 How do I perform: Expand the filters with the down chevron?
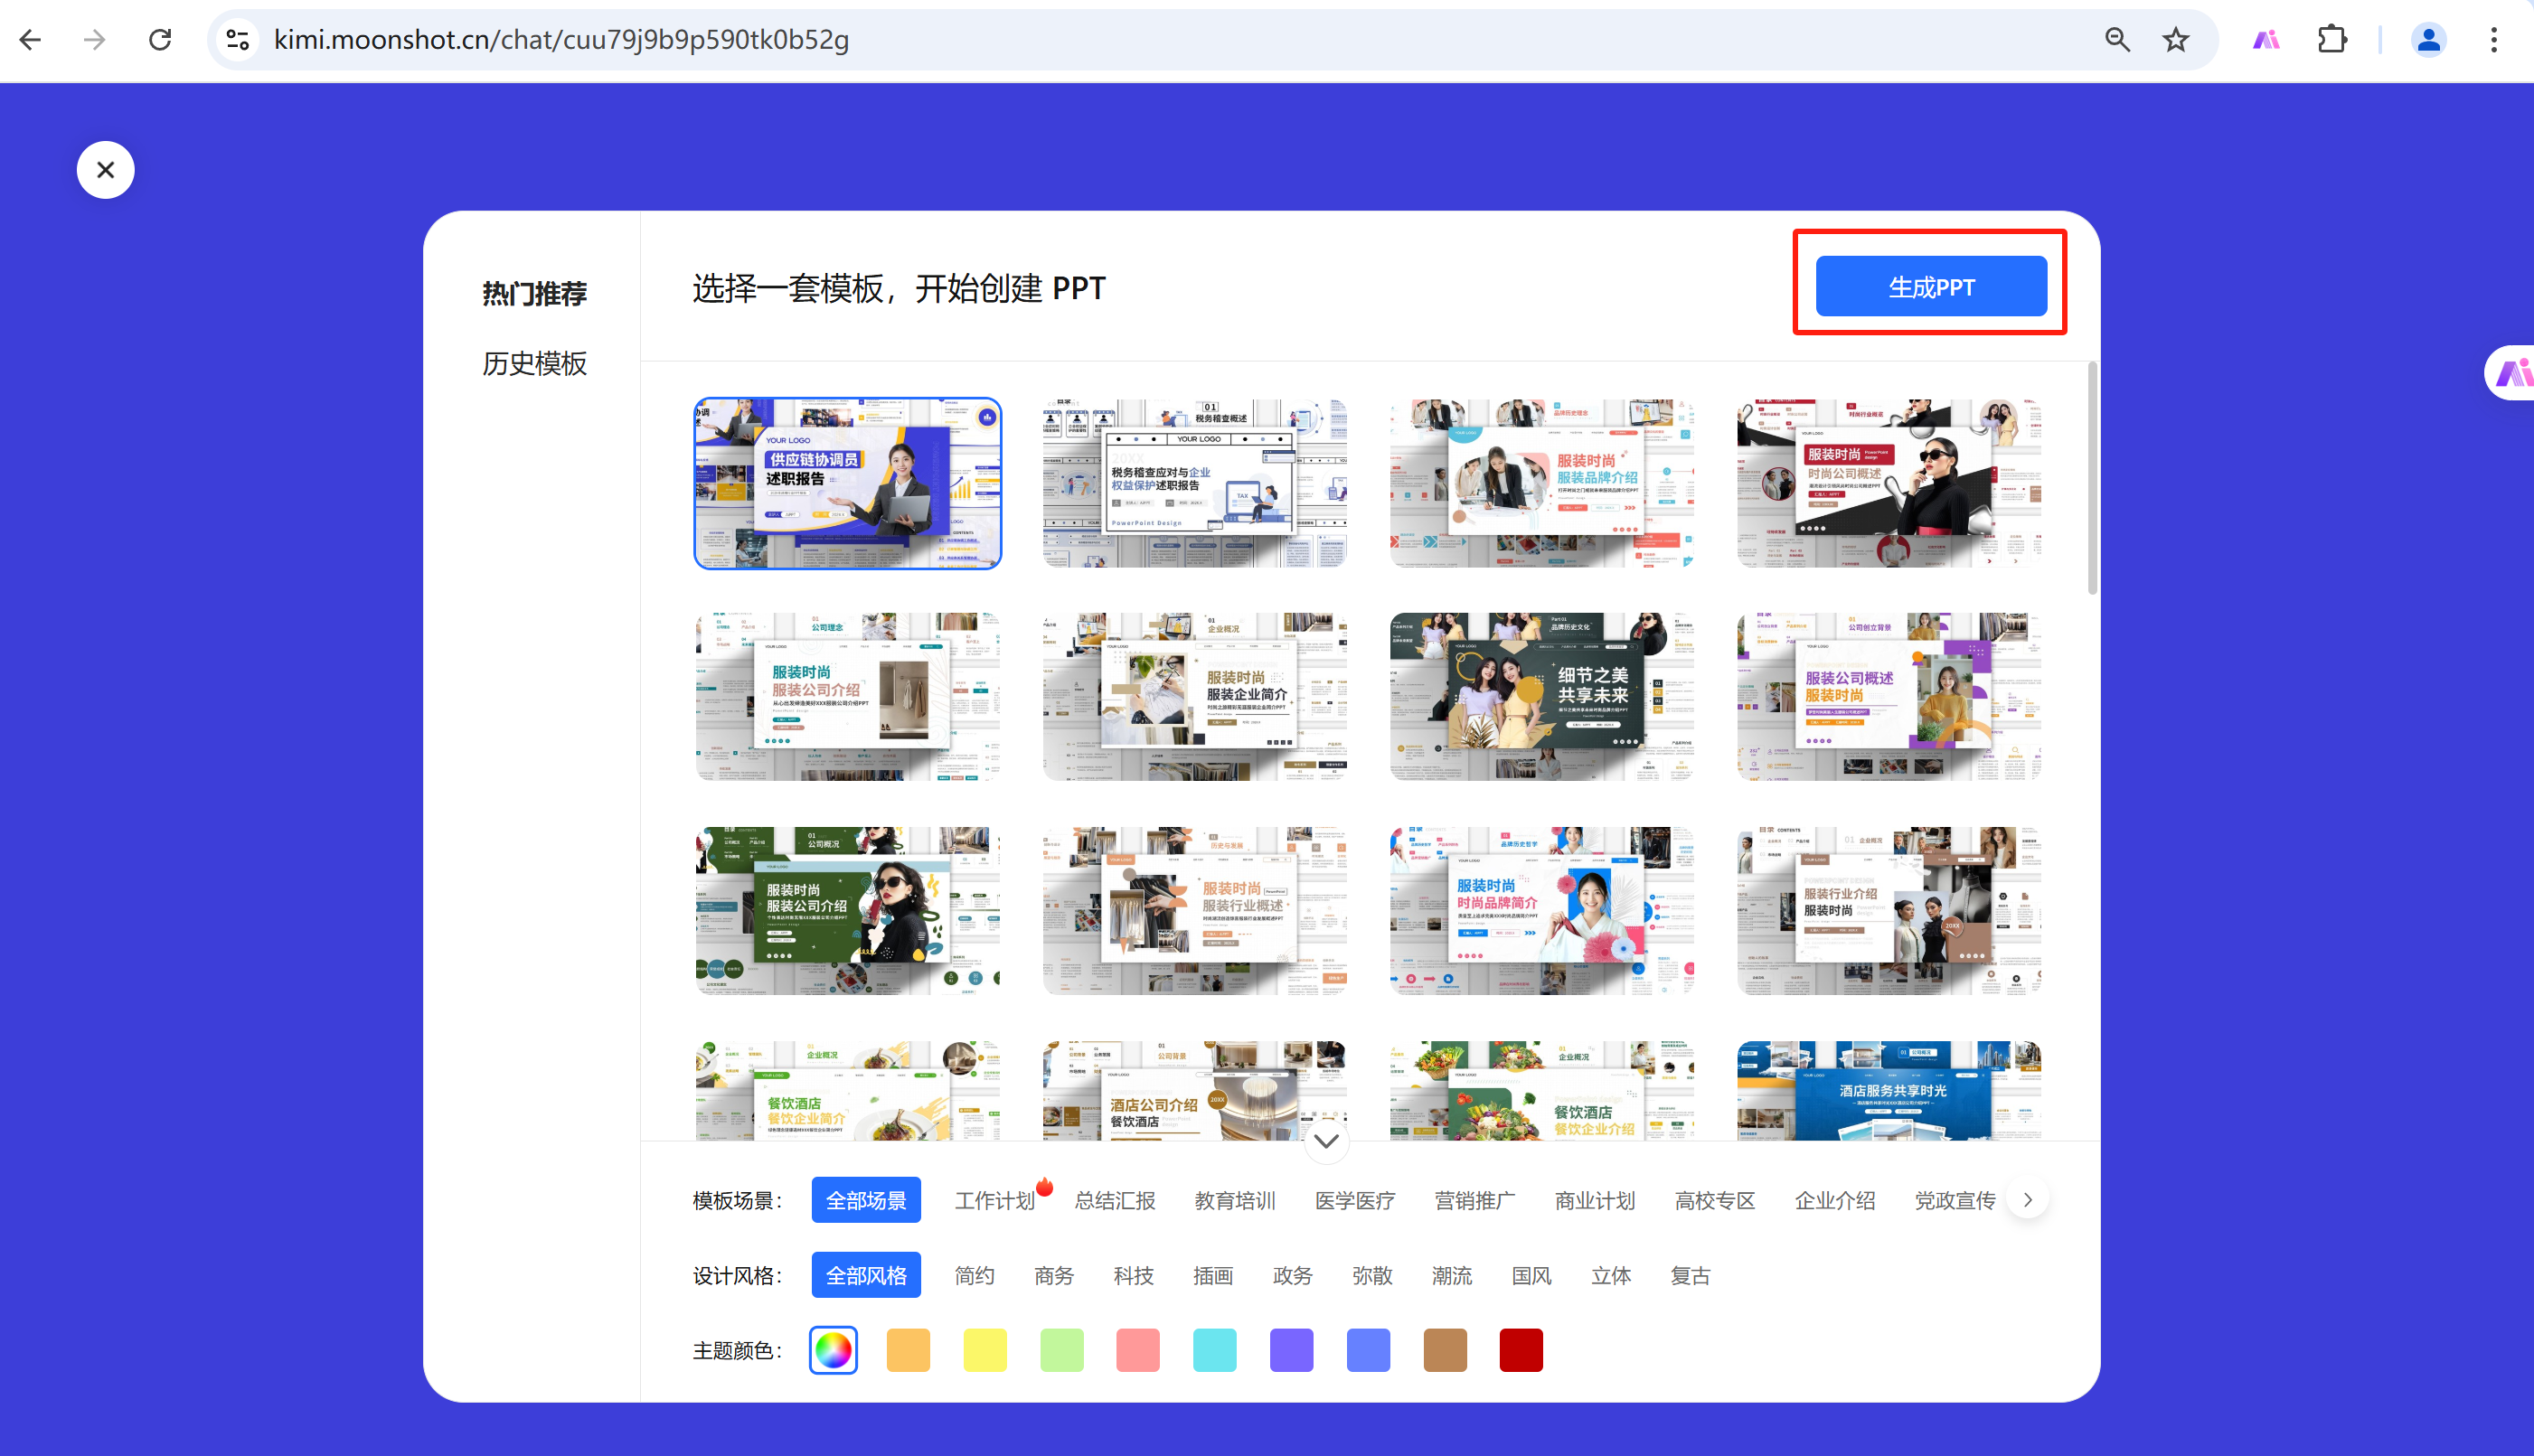click(1326, 1141)
